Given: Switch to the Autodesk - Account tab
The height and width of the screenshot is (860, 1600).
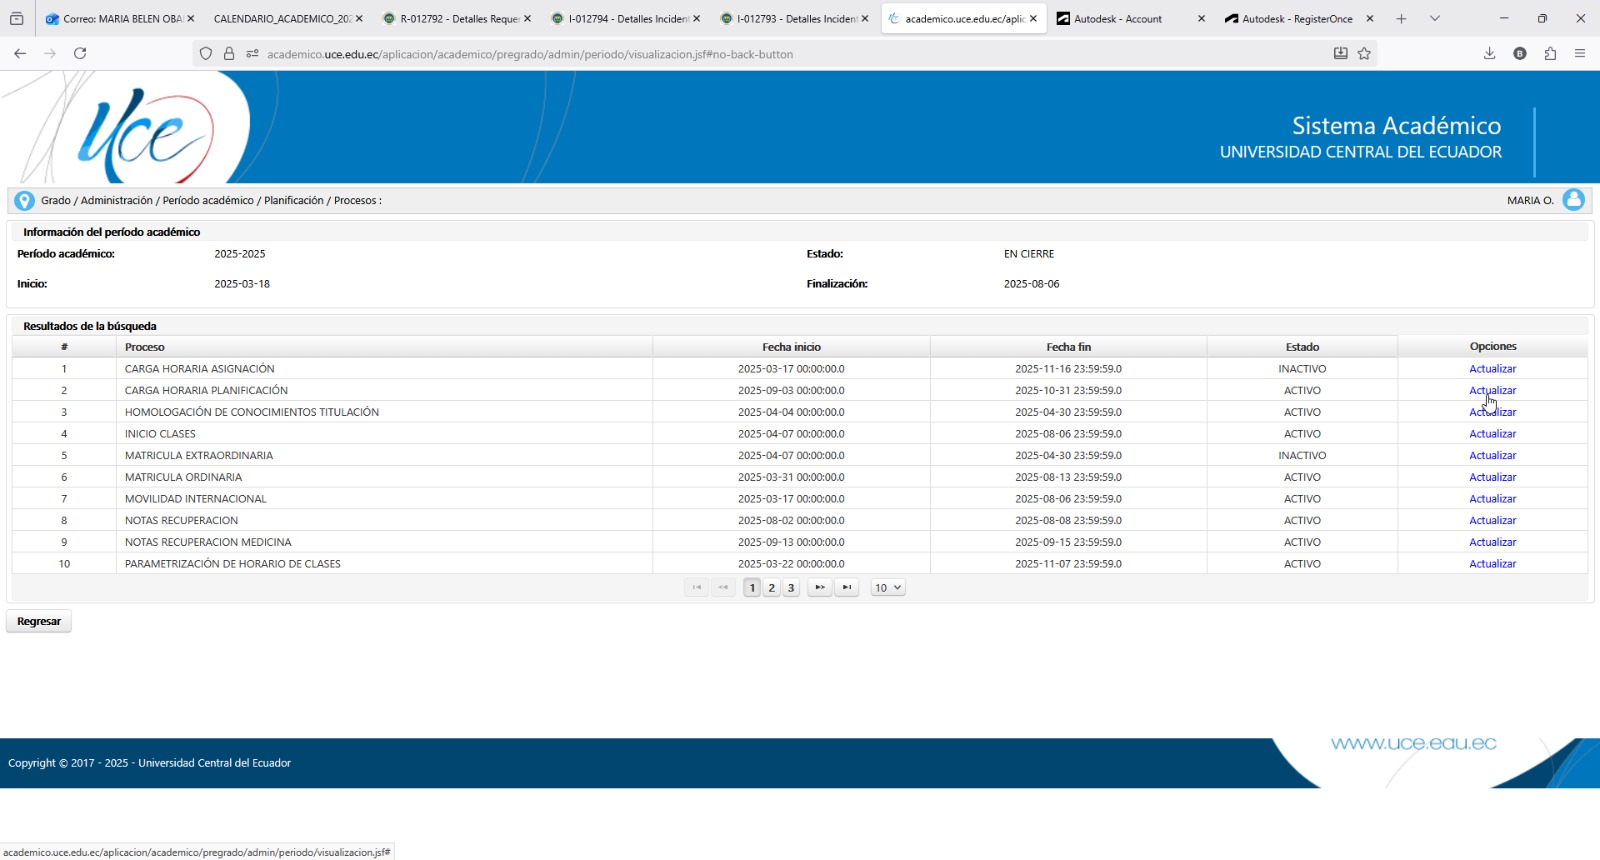Looking at the screenshot, I should pos(1117,19).
